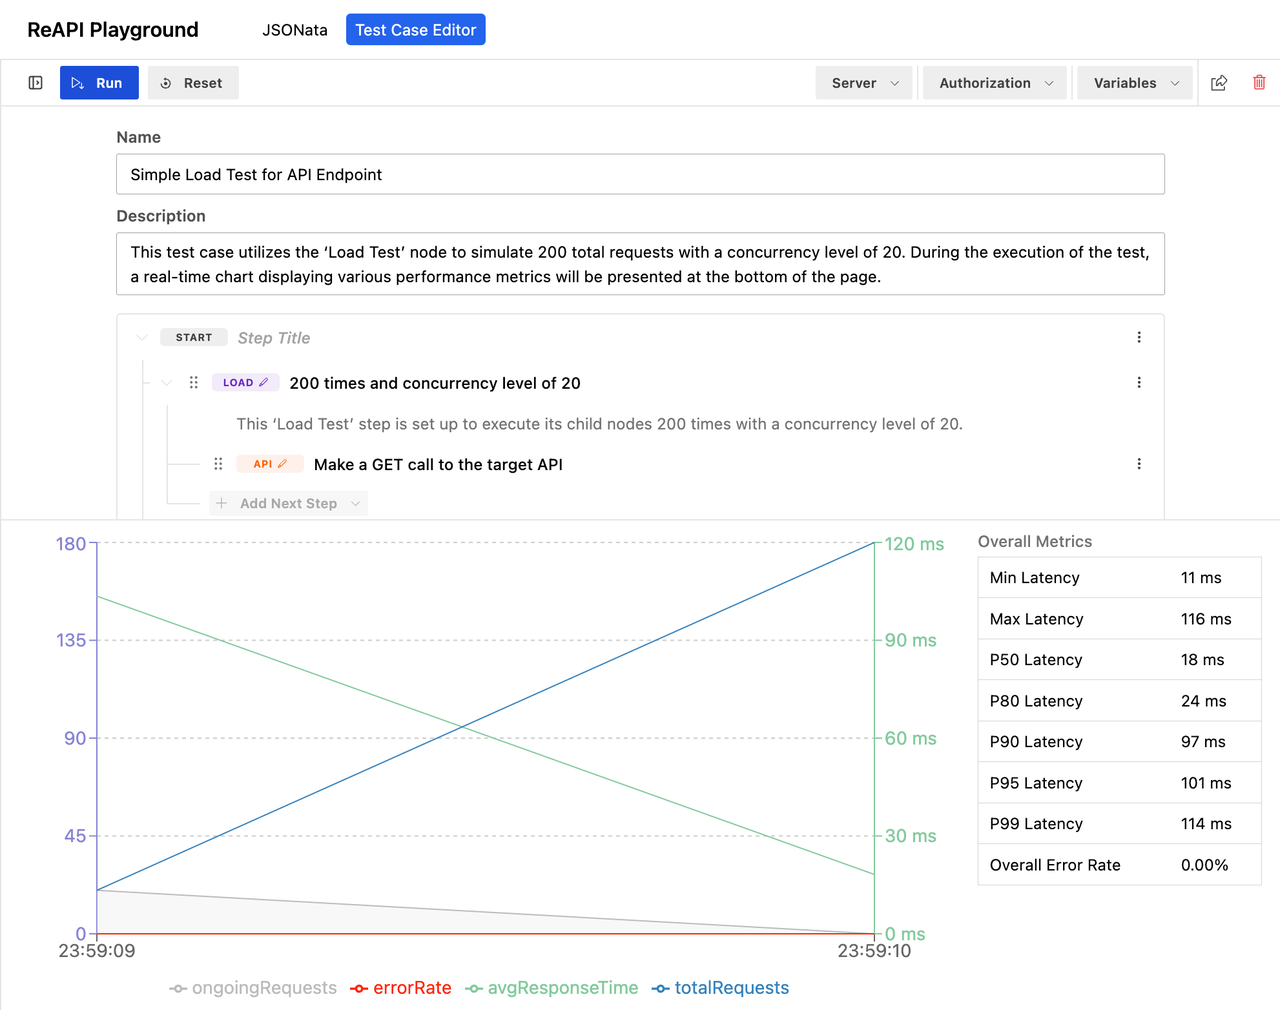The height and width of the screenshot is (1010, 1280).
Task: Toggle the sidebar panel icon
Action: [36, 83]
